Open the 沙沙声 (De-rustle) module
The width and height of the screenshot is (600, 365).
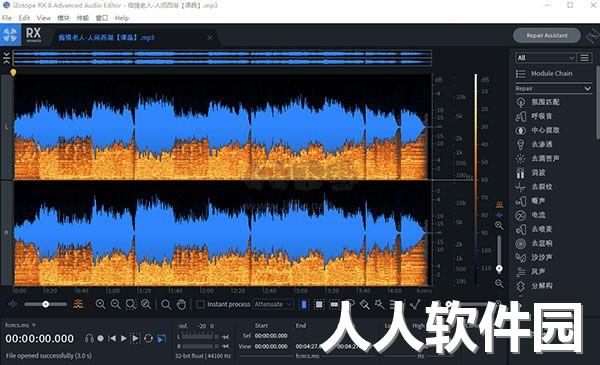[x=534, y=257]
